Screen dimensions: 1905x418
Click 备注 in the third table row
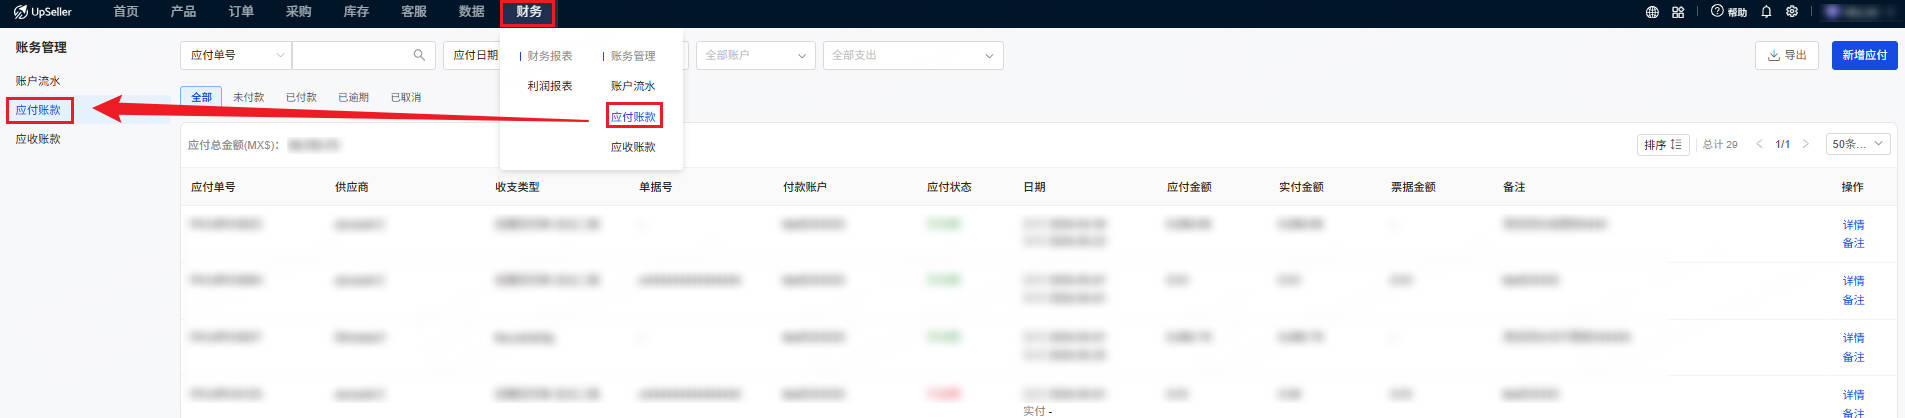(x=1853, y=357)
